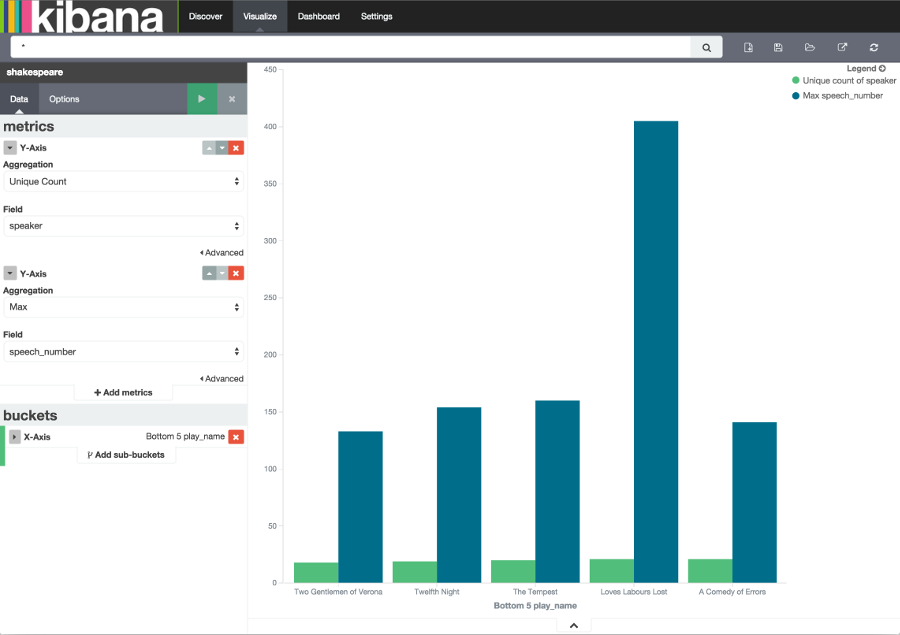Remove the Unique Count Y-Axis metric

(x=236, y=147)
